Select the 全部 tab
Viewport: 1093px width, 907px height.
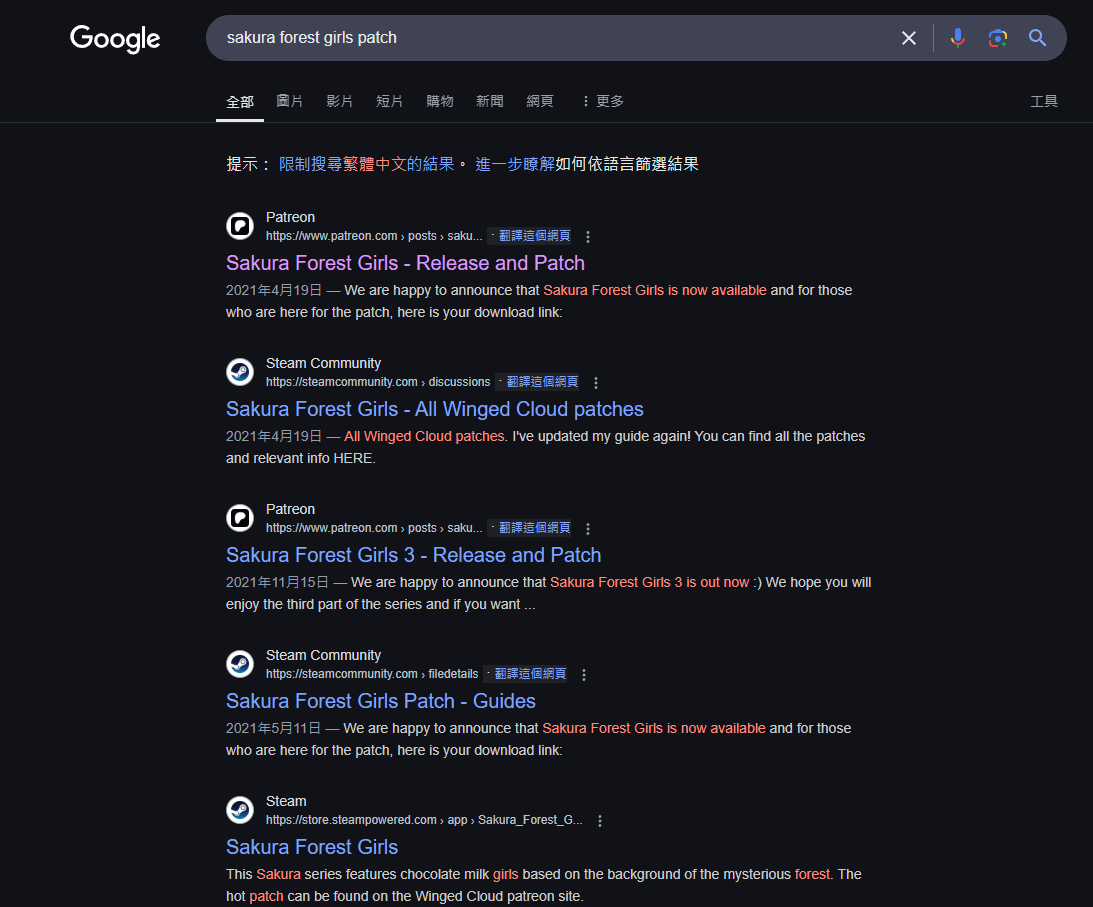pyautogui.click(x=240, y=102)
